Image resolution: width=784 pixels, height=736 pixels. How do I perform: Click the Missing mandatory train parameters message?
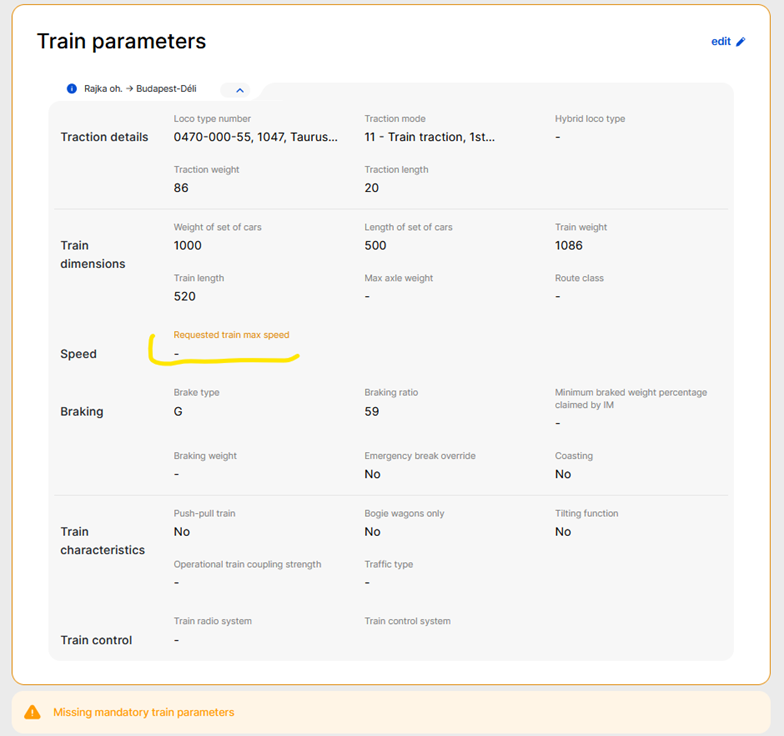144,712
